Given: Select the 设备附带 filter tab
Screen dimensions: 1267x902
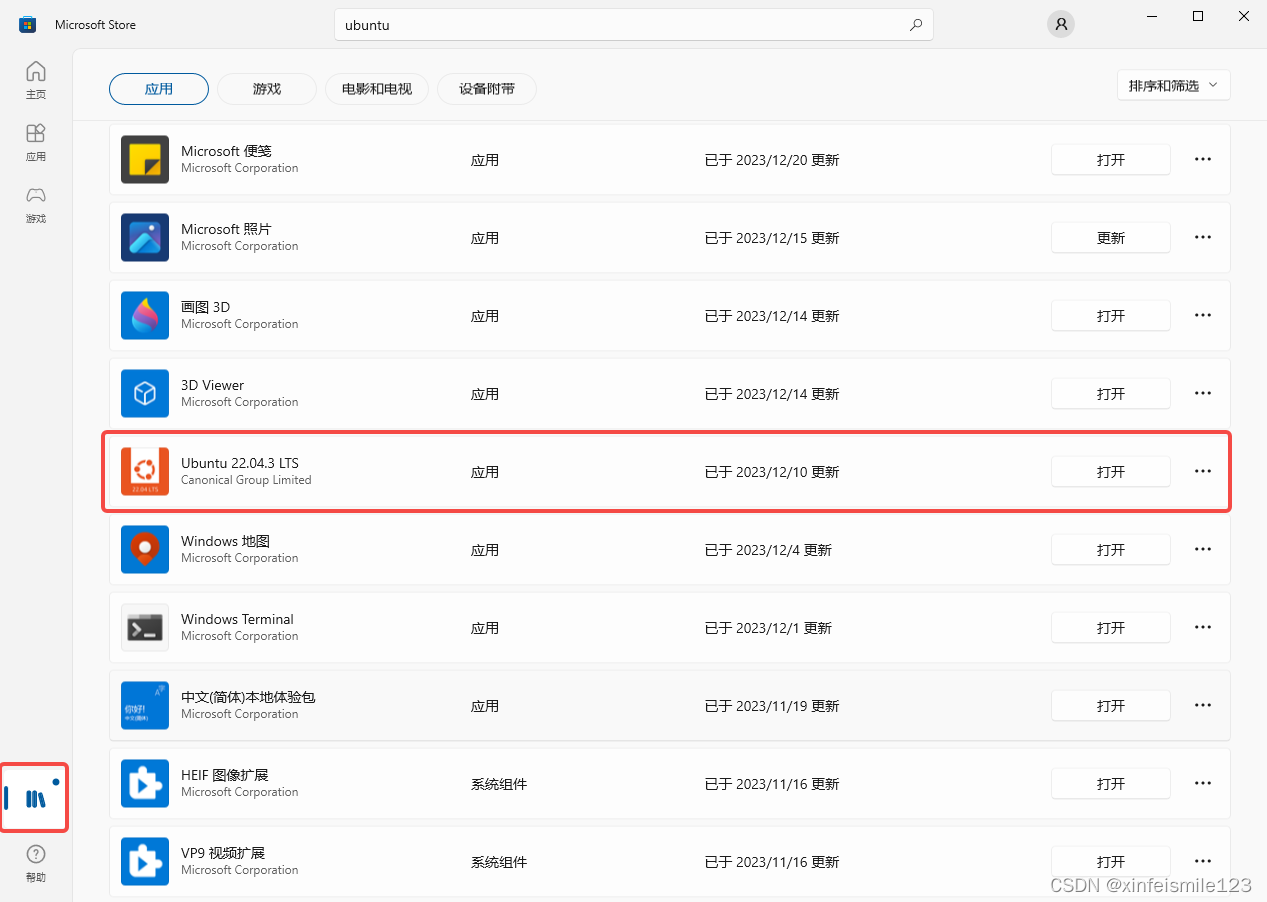Looking at the screenshot, I should click(x=487, y=89).
